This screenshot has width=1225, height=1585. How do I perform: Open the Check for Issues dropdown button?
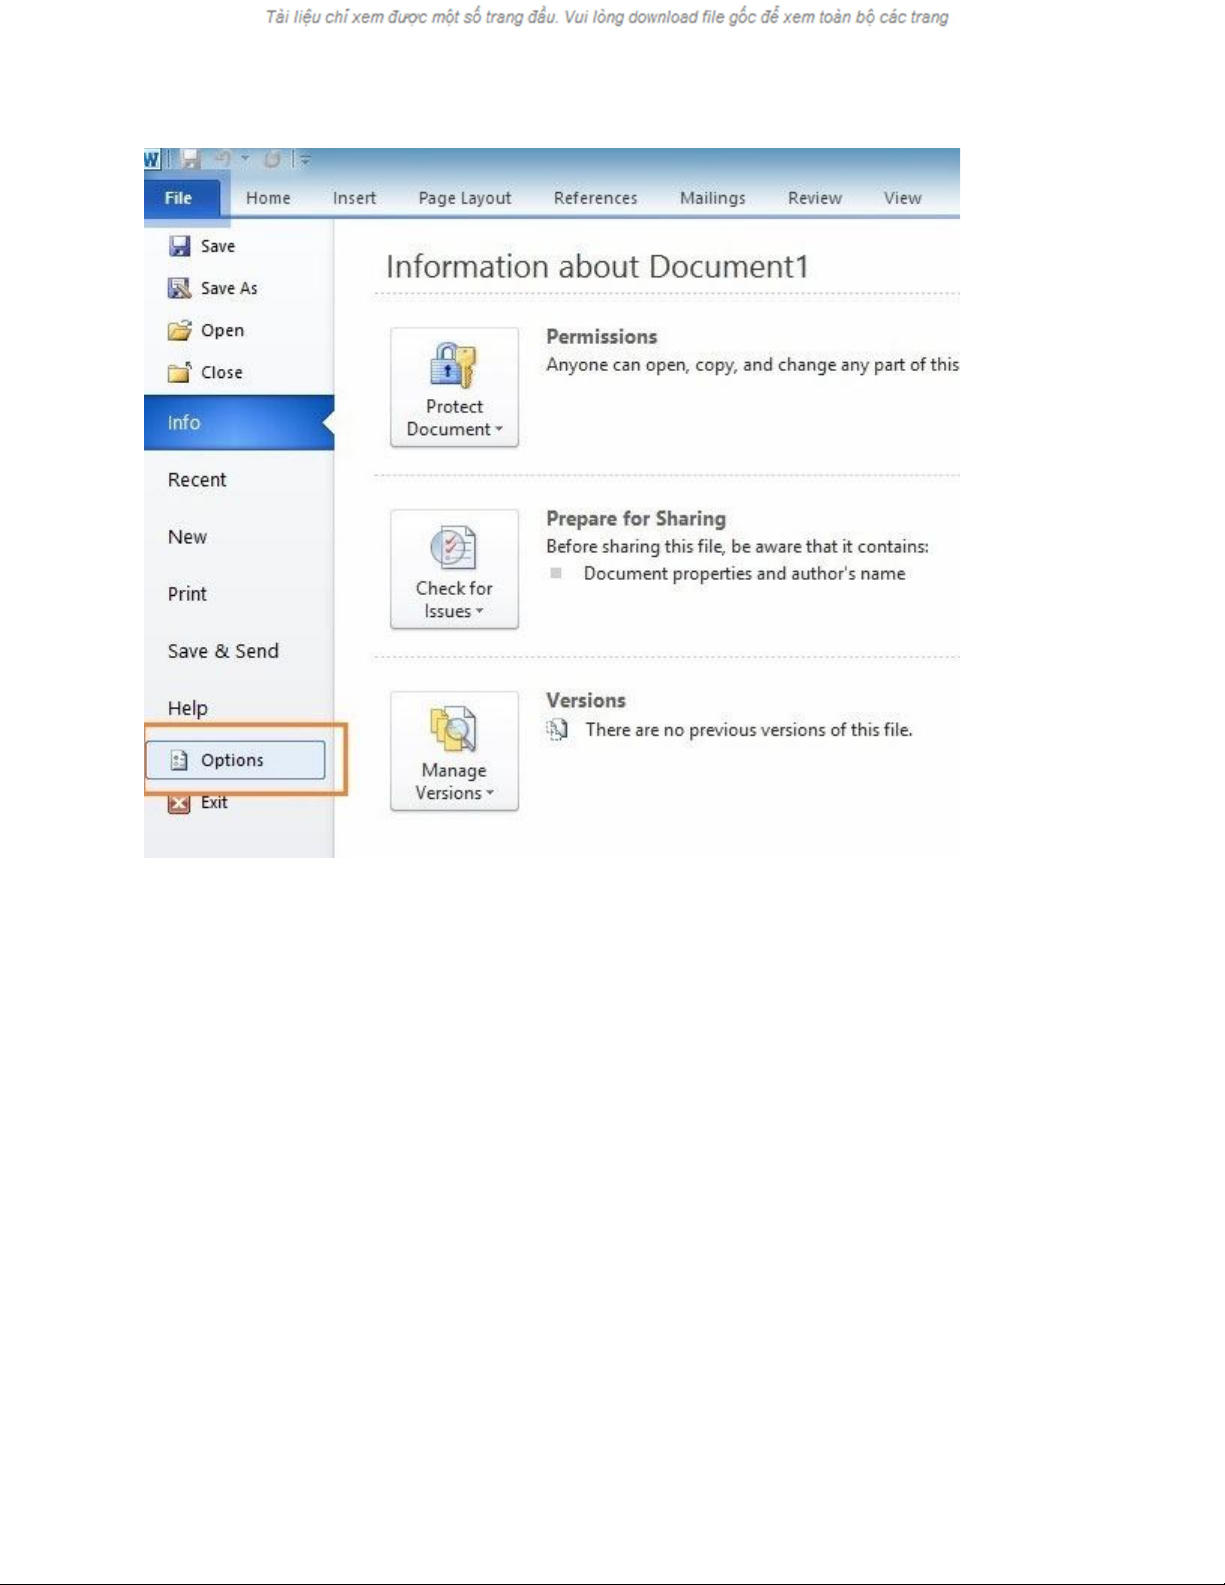[x=454, y=569]
